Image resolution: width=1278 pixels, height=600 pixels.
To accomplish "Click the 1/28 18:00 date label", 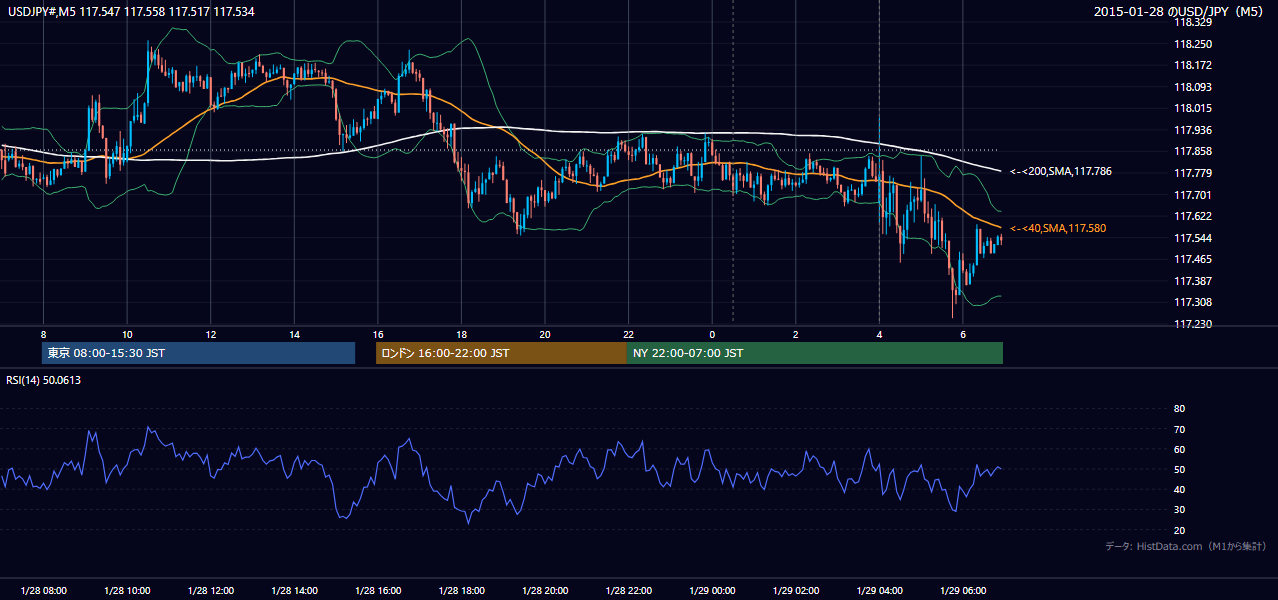I will [461, 591].
